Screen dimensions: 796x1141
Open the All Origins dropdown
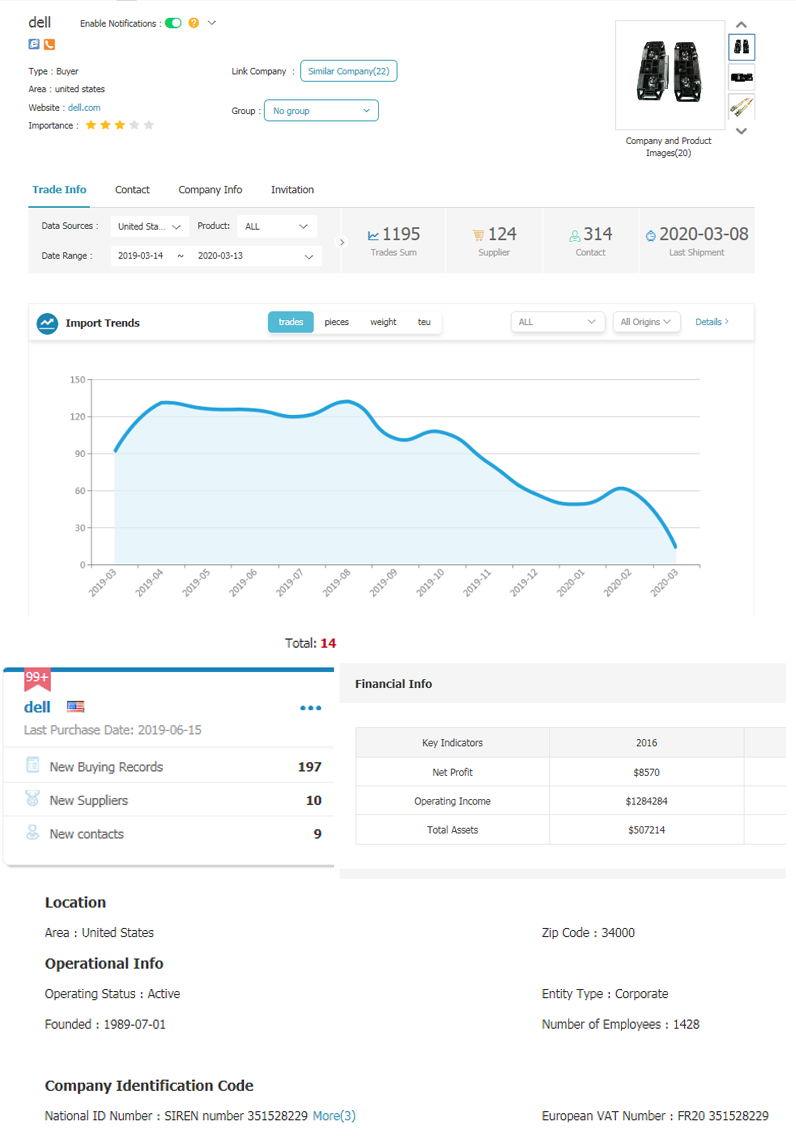pos(646,322)
